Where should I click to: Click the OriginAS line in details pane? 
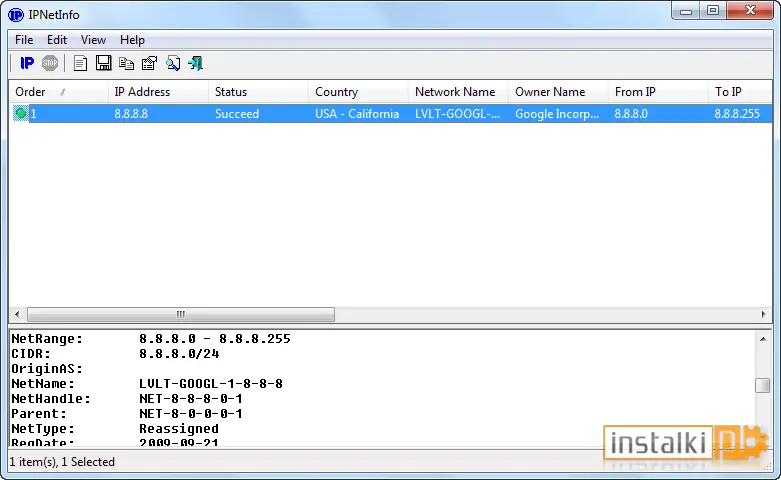pos(47,369)
